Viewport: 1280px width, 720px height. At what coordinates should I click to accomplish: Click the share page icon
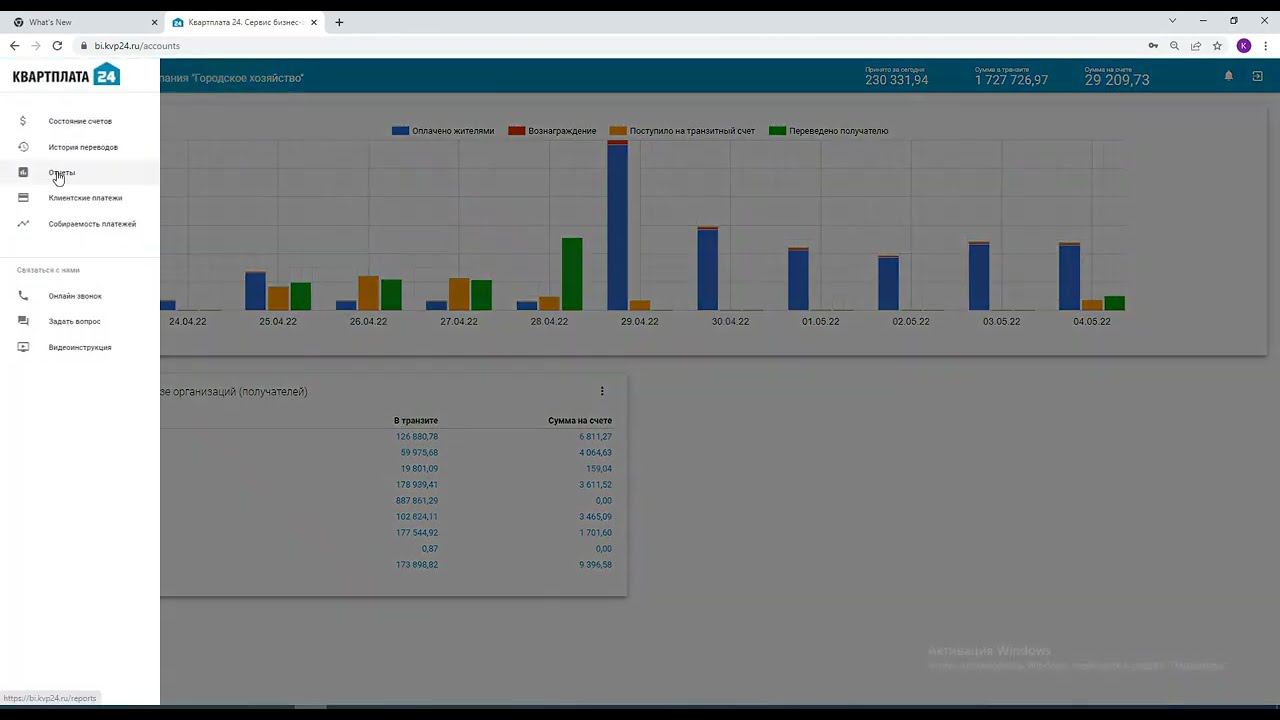[x=1195, y=46]
